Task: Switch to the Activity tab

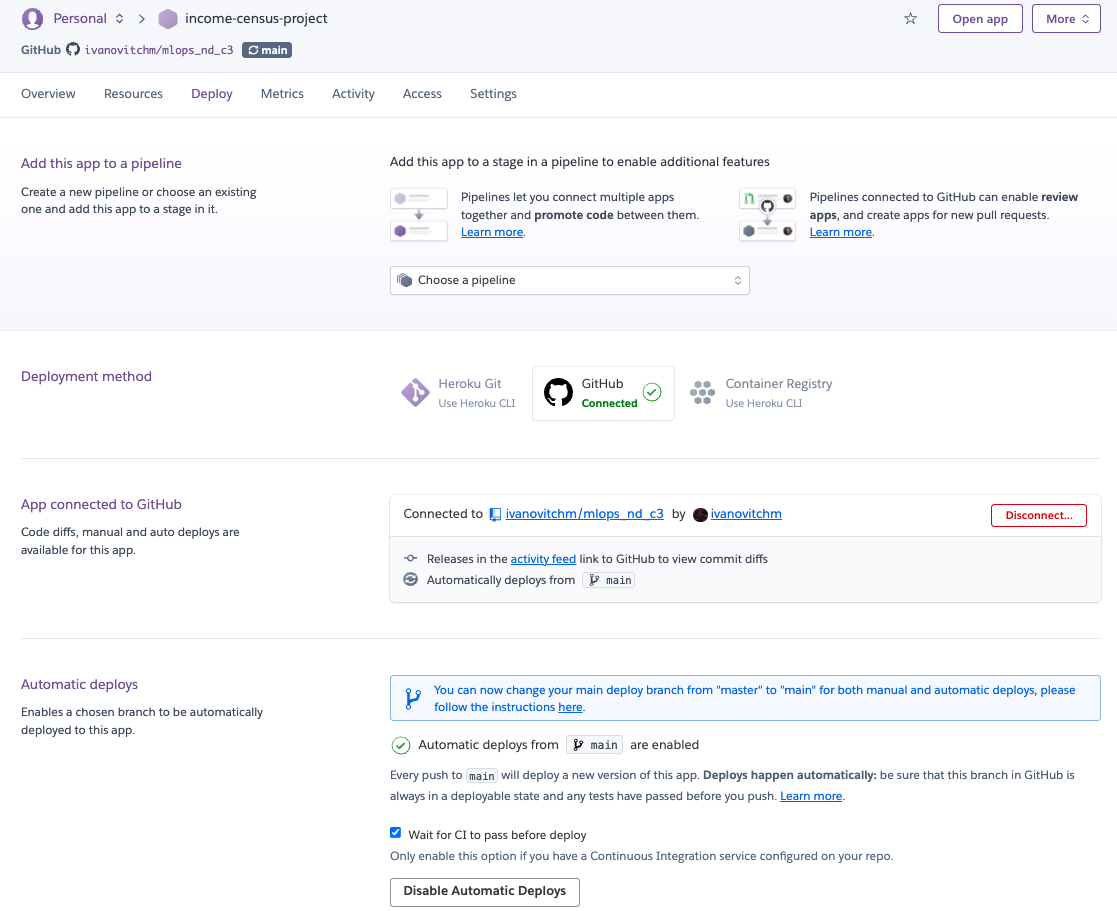Action: click(353, 93)
